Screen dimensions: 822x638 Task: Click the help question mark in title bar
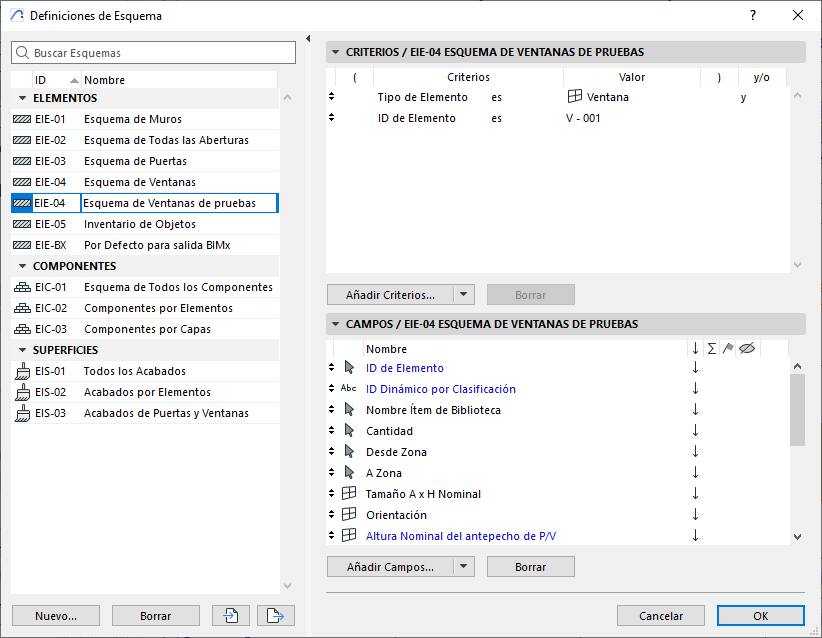752,16
